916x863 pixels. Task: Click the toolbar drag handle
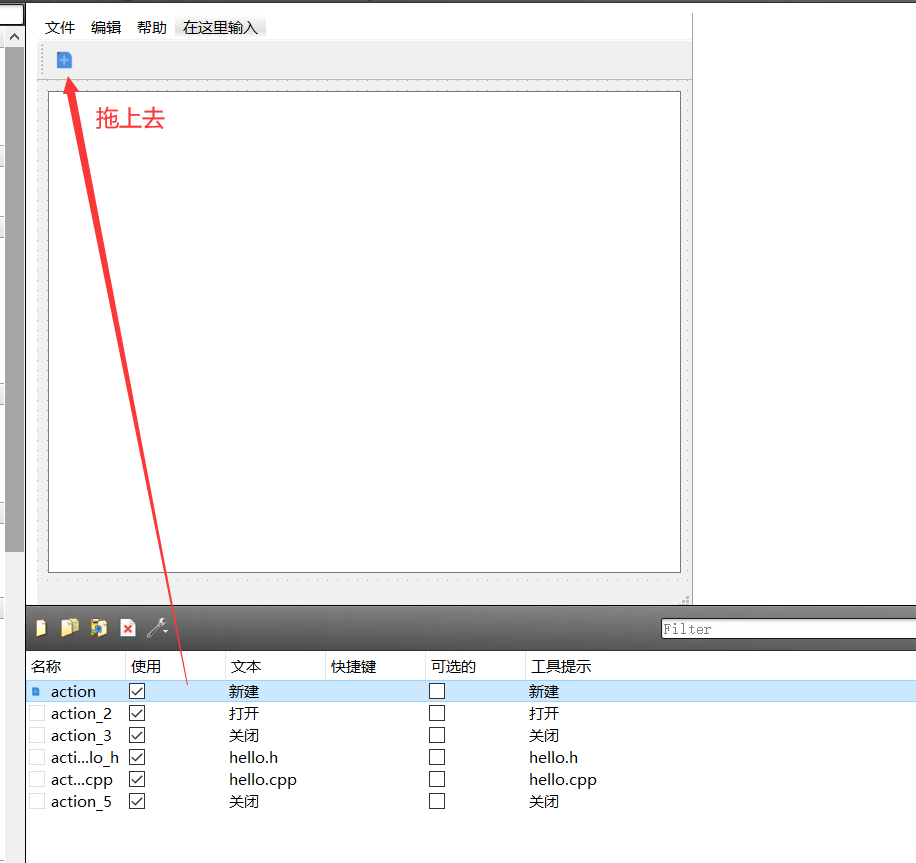point(42,60)
